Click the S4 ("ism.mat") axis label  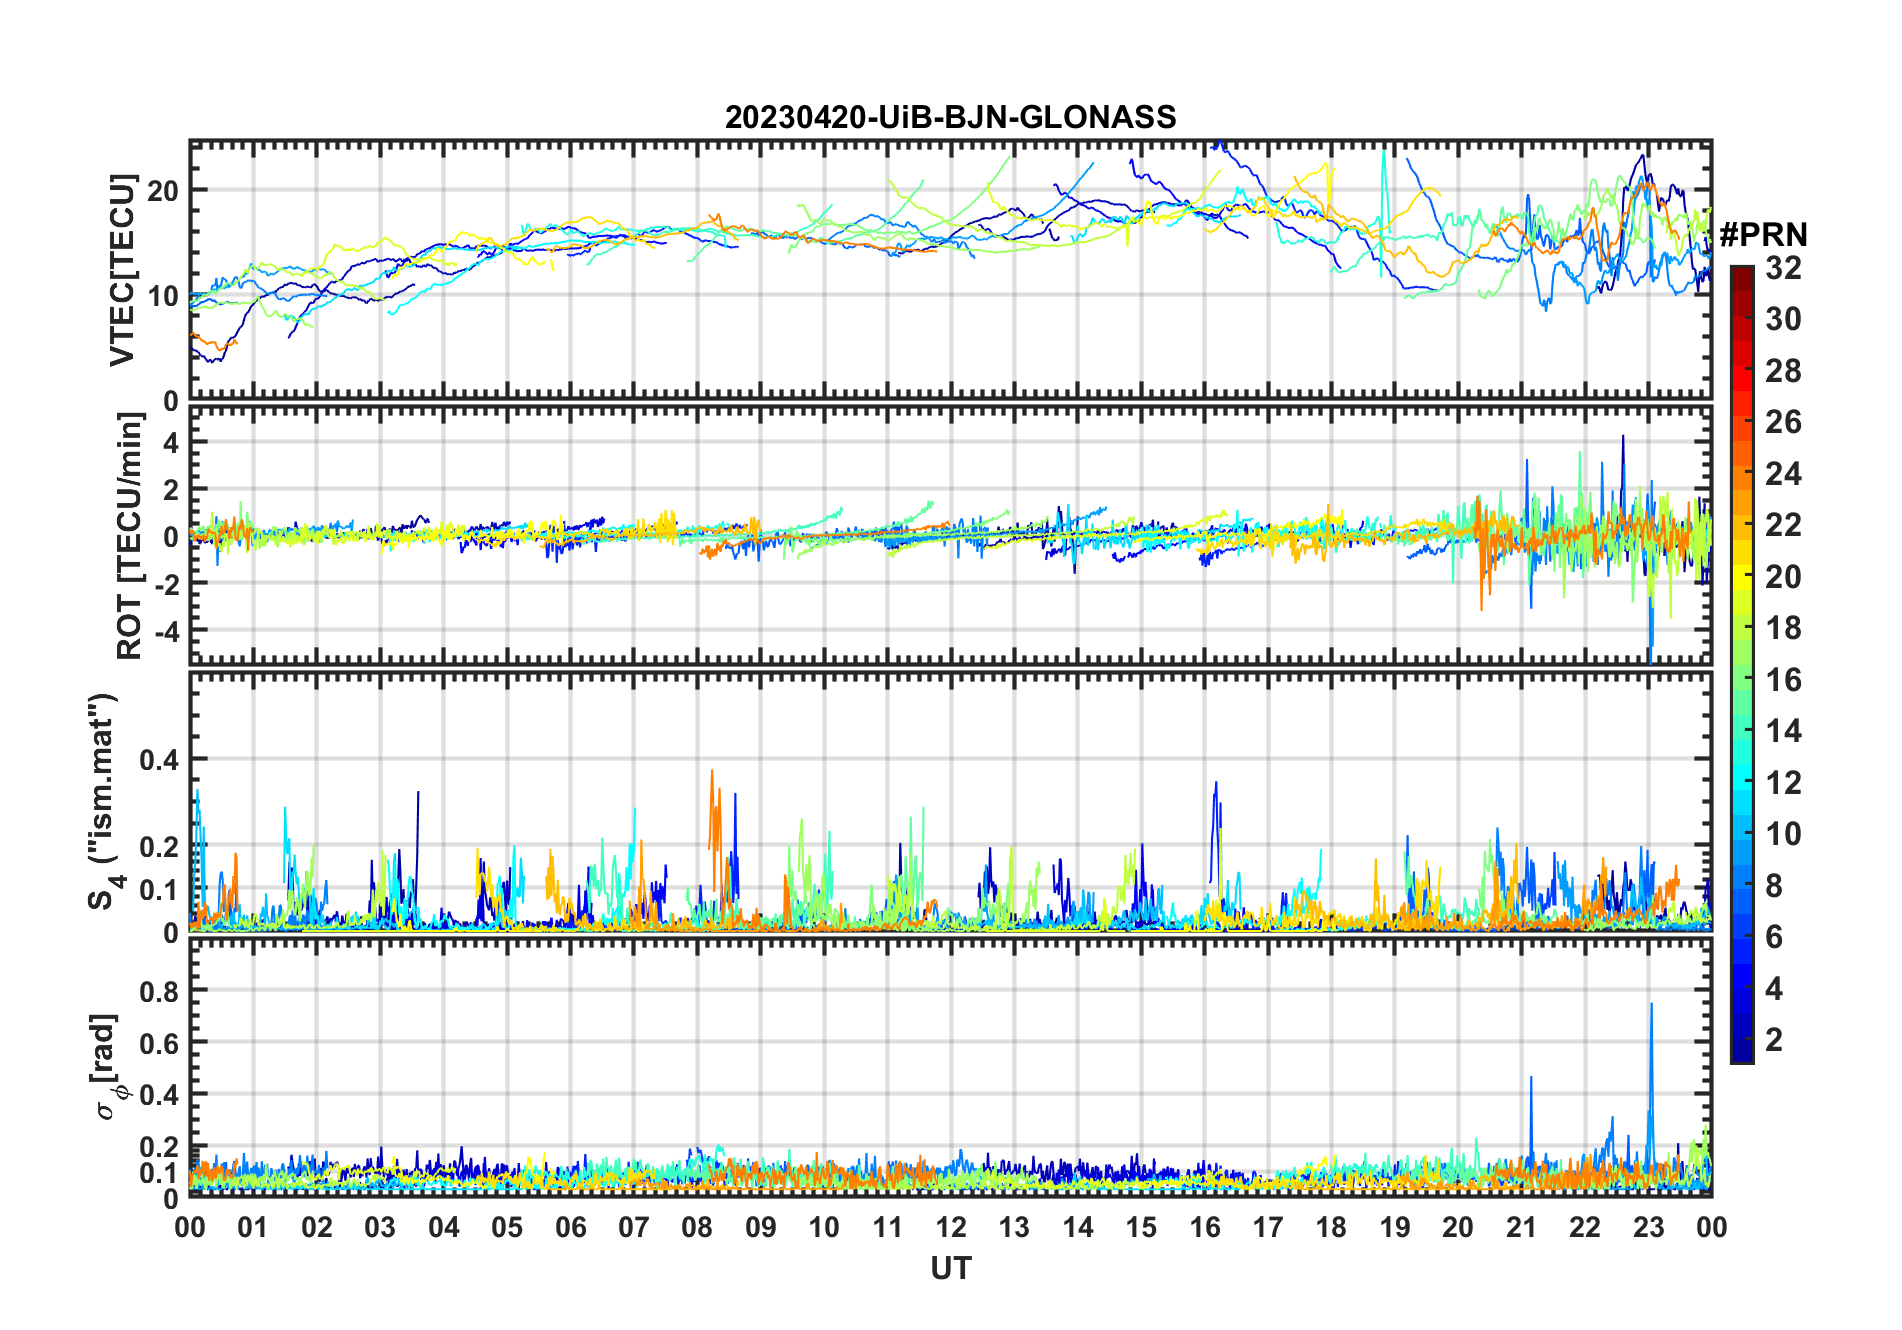(104, 802)
